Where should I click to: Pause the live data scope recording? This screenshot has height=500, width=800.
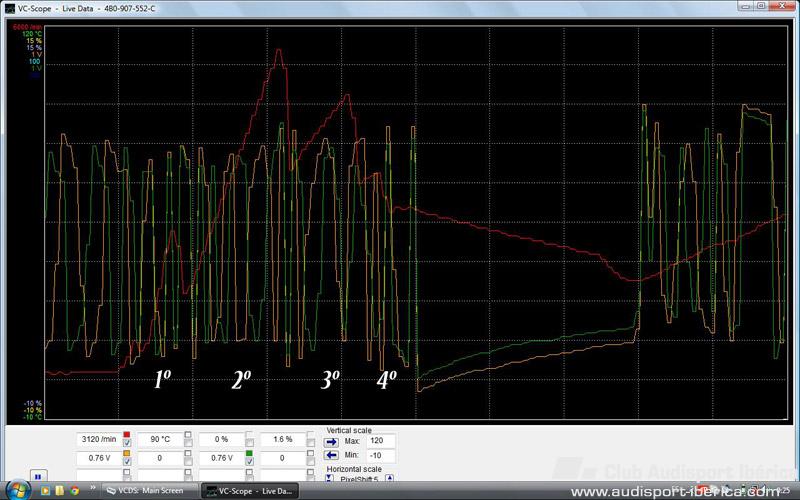38,477
